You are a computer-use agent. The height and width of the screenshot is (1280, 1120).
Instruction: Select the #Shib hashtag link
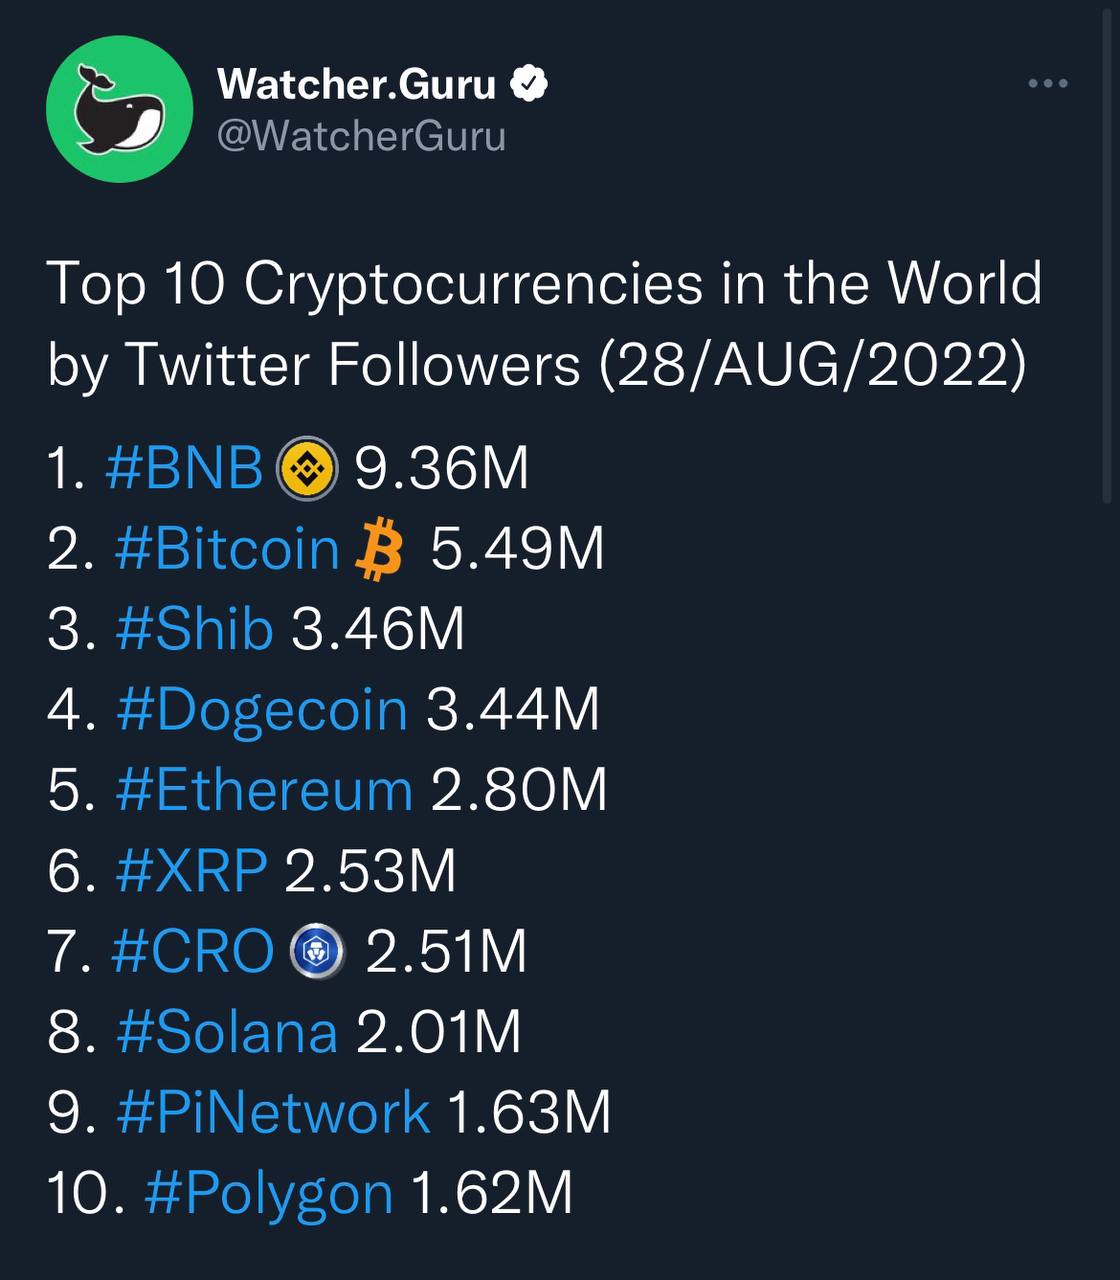[x=195, y=629]
